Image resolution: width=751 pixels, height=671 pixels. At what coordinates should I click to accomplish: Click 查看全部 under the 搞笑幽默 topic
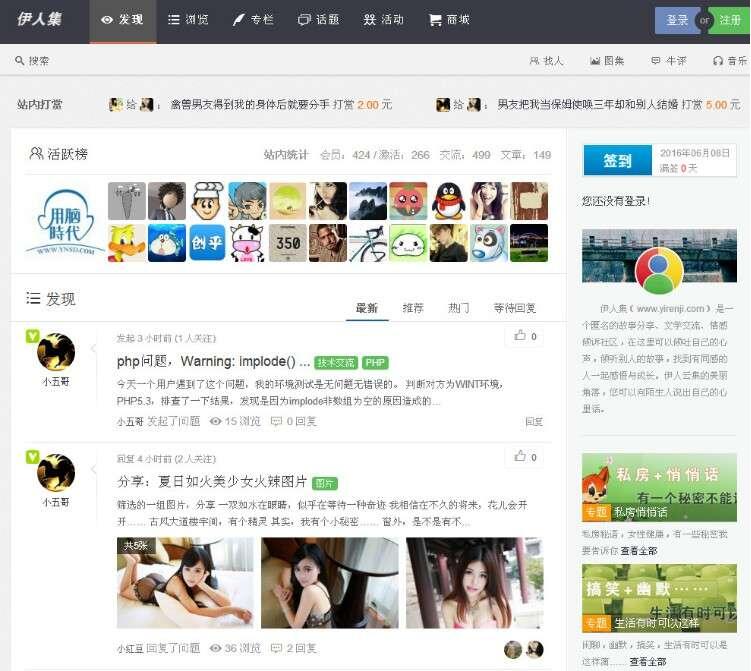point(648,662)
